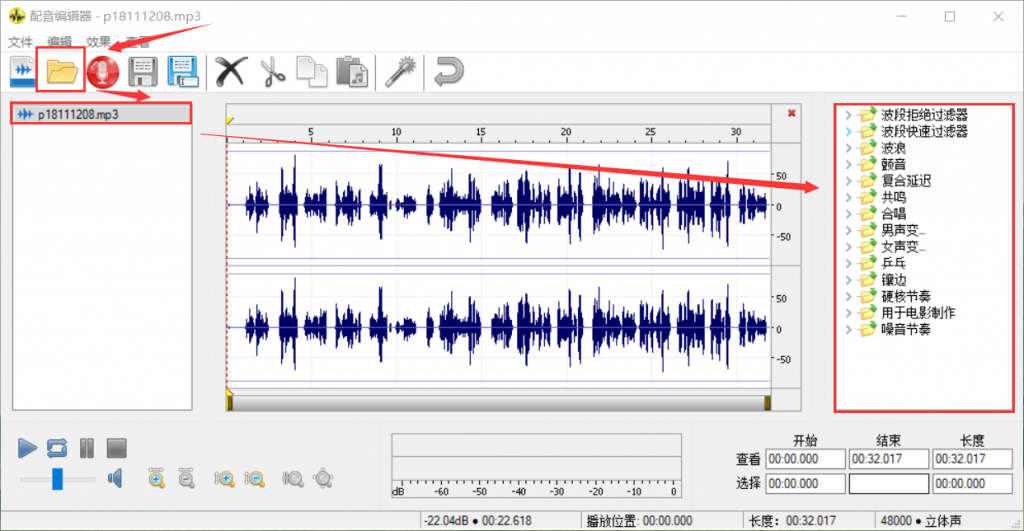The height and width of the screenshot is (531, 1024).
Task: Click the yellow start marker on ruler
Action: click(x=230, y=121)
